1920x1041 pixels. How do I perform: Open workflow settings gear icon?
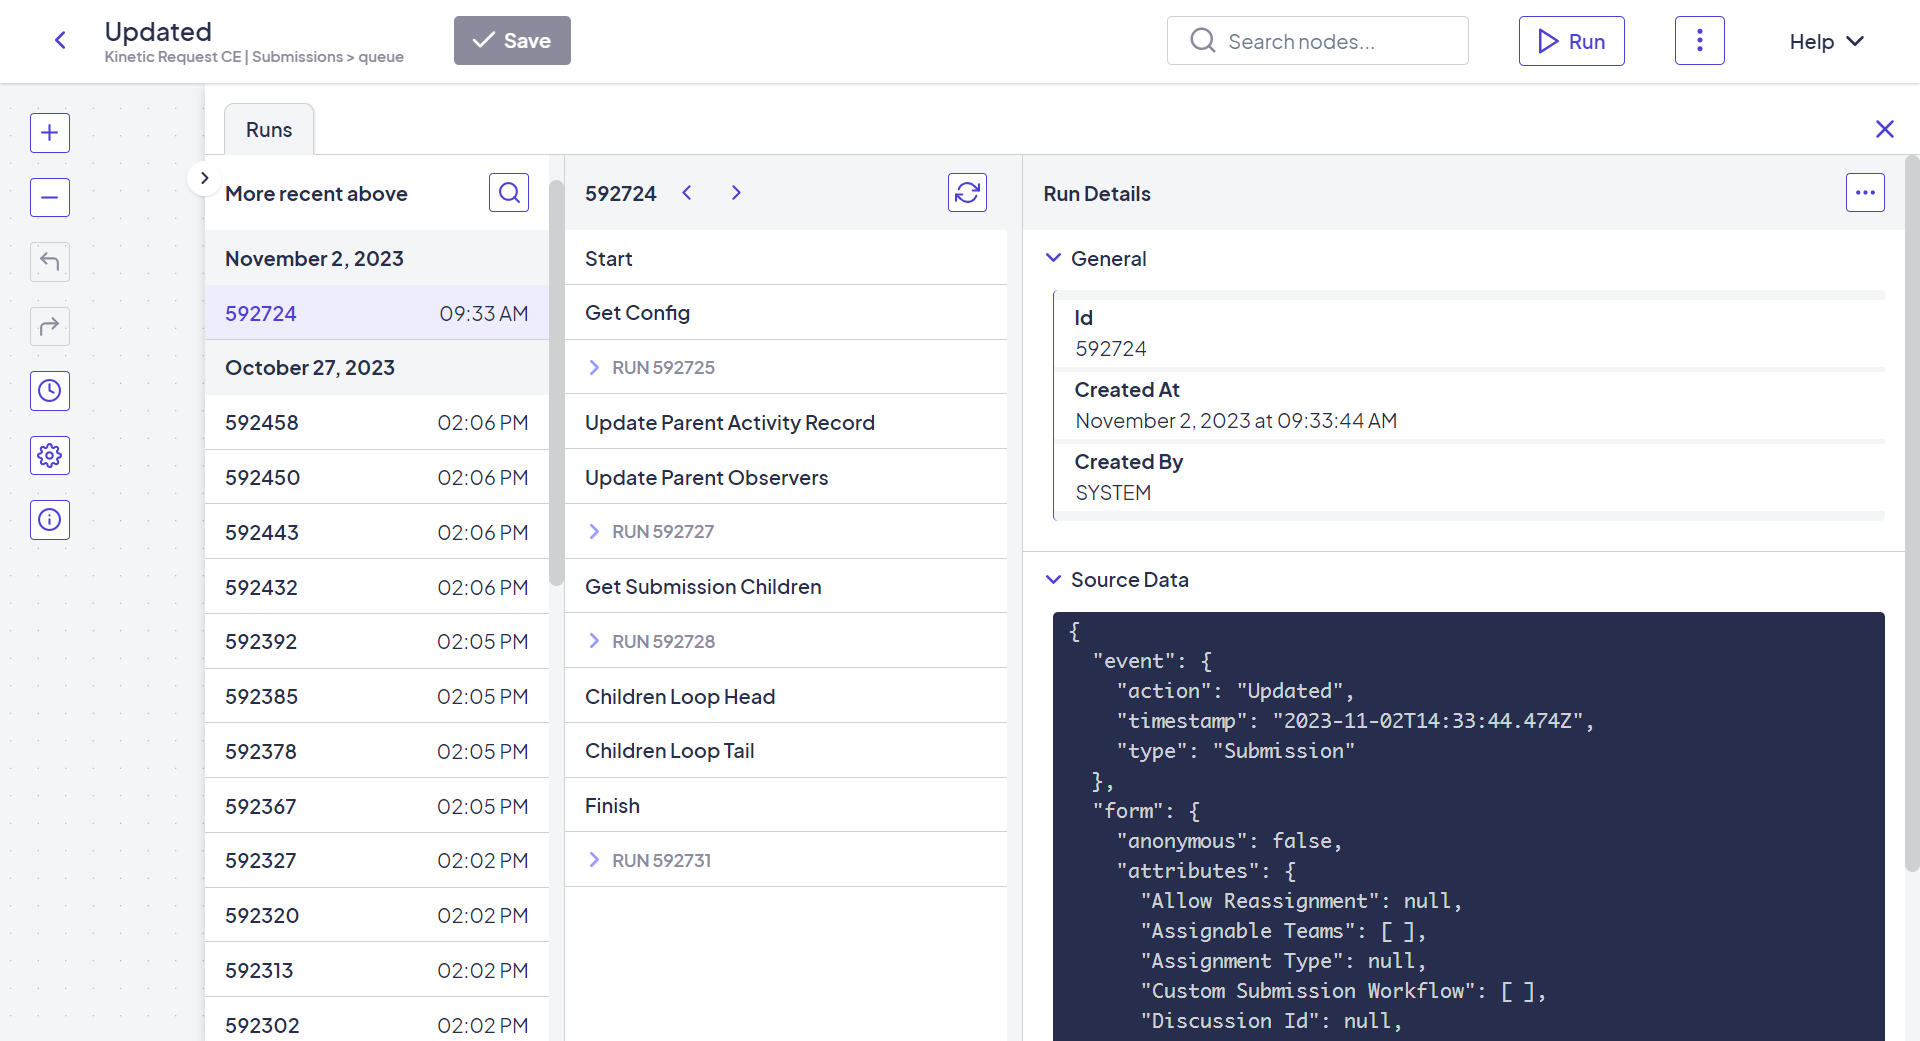50,456
